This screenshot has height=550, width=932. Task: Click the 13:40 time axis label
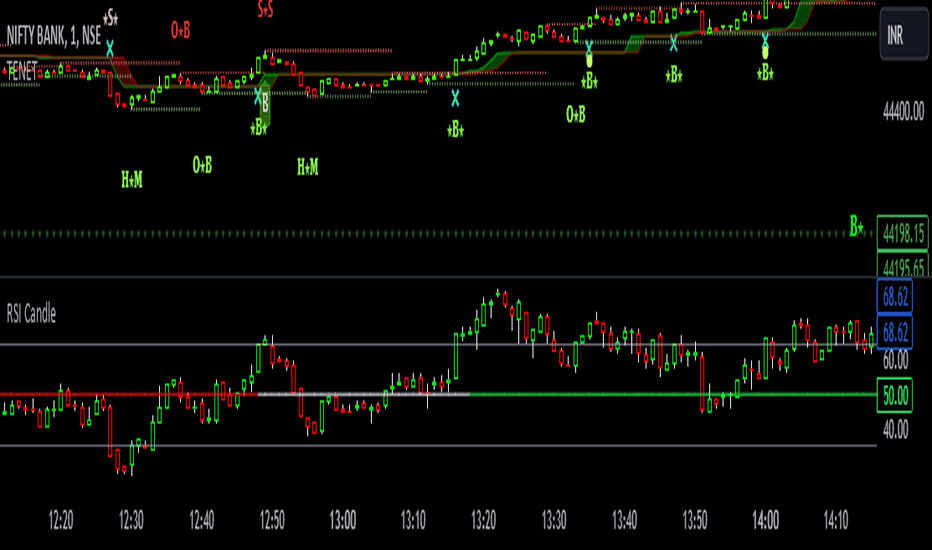pos(624,520)
